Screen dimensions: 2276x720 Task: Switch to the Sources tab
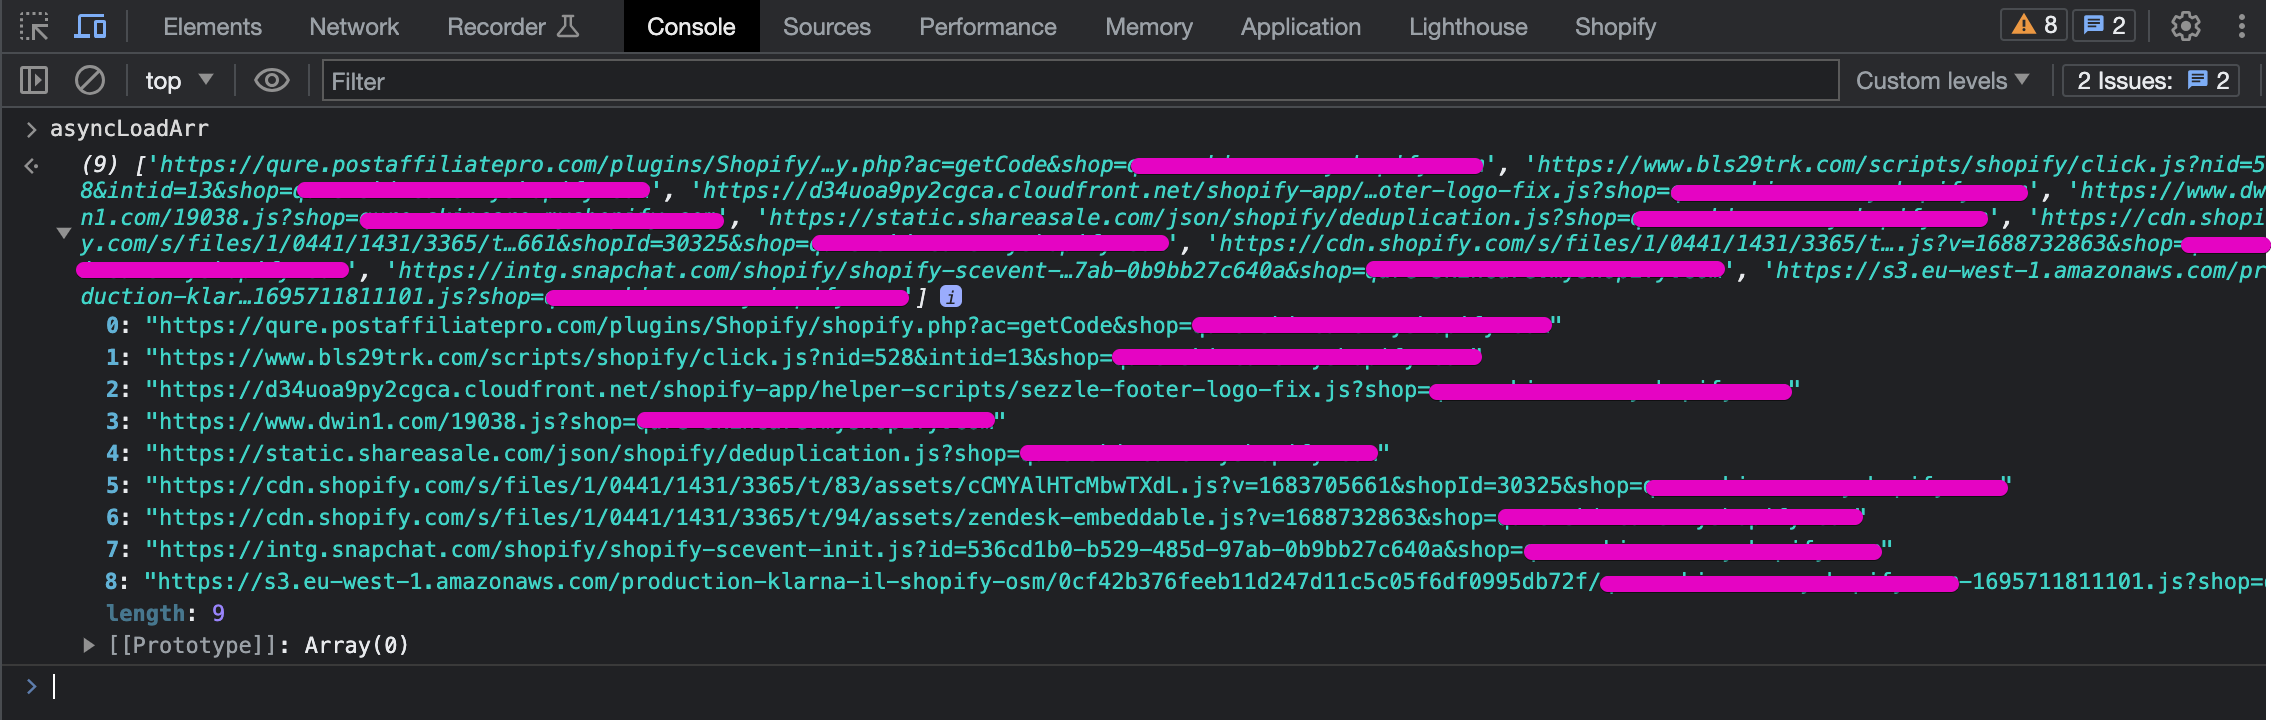(x=826, y=27)
